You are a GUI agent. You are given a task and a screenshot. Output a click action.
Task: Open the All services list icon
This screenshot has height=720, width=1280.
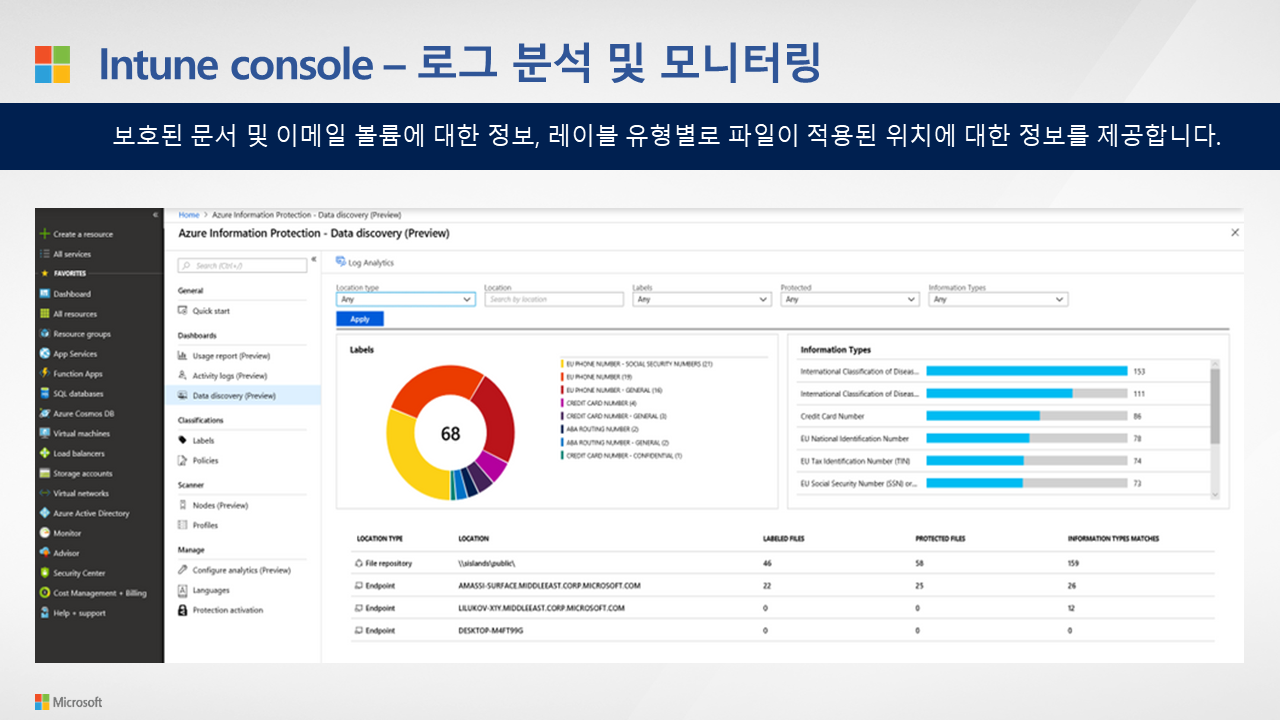click(44, 254)
